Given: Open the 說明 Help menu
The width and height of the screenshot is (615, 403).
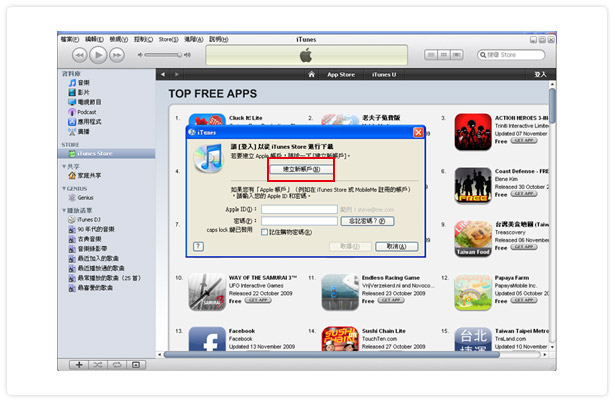Looking at the screenshot, I should [218, 39].
